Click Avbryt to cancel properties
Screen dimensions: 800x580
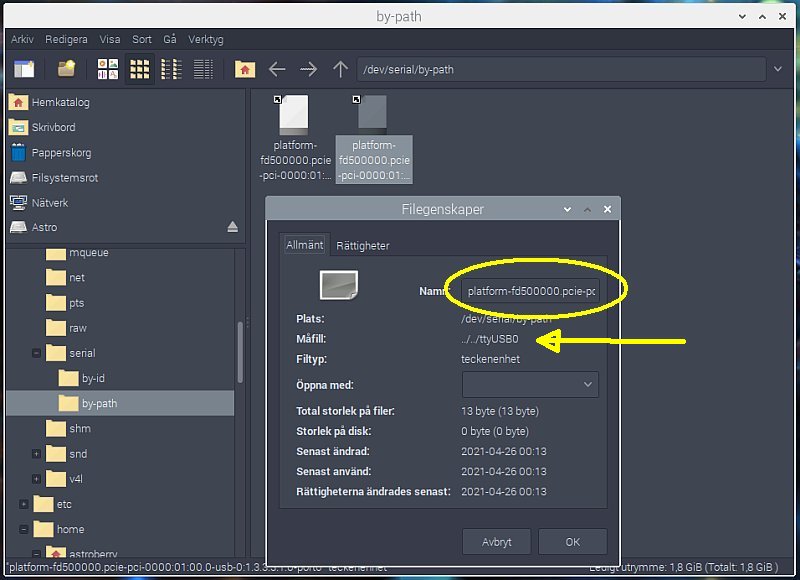[496, 542]
